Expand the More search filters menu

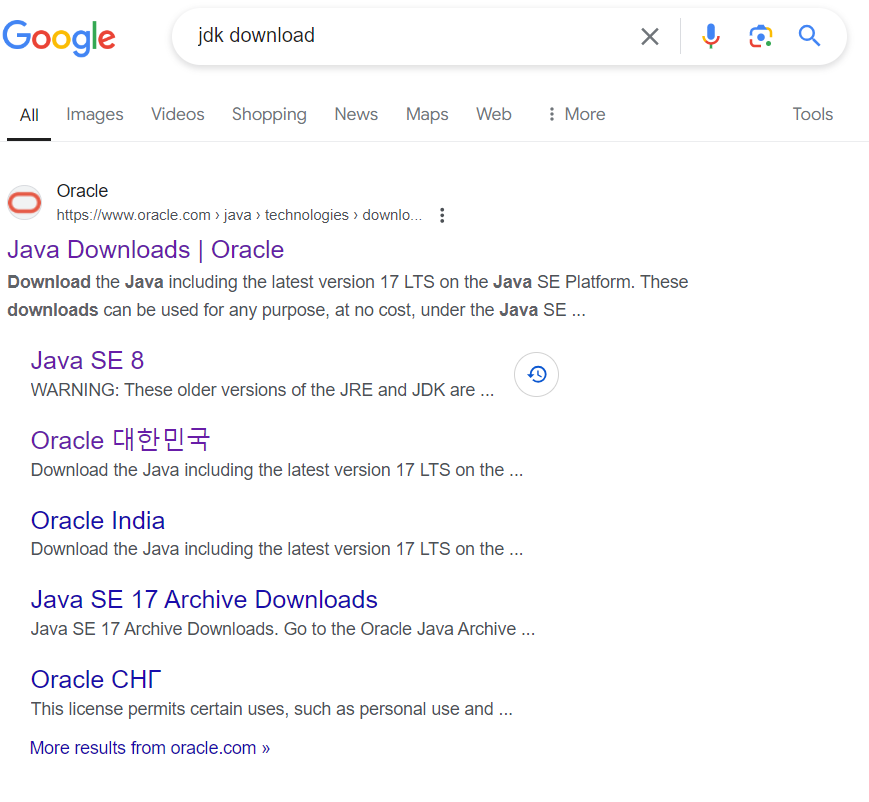tap(576, 114)
